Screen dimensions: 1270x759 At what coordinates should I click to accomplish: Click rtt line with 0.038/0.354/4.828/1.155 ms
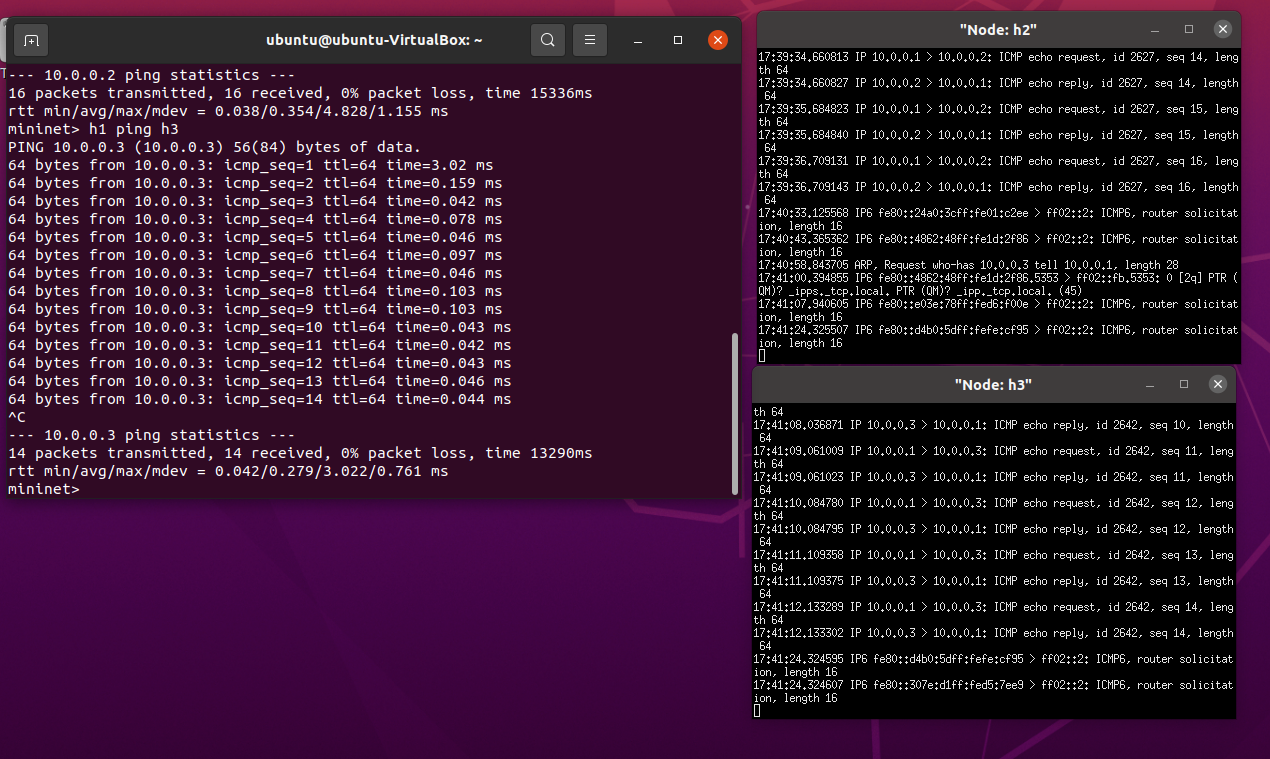pyautogui.click(x=228, y=111)
